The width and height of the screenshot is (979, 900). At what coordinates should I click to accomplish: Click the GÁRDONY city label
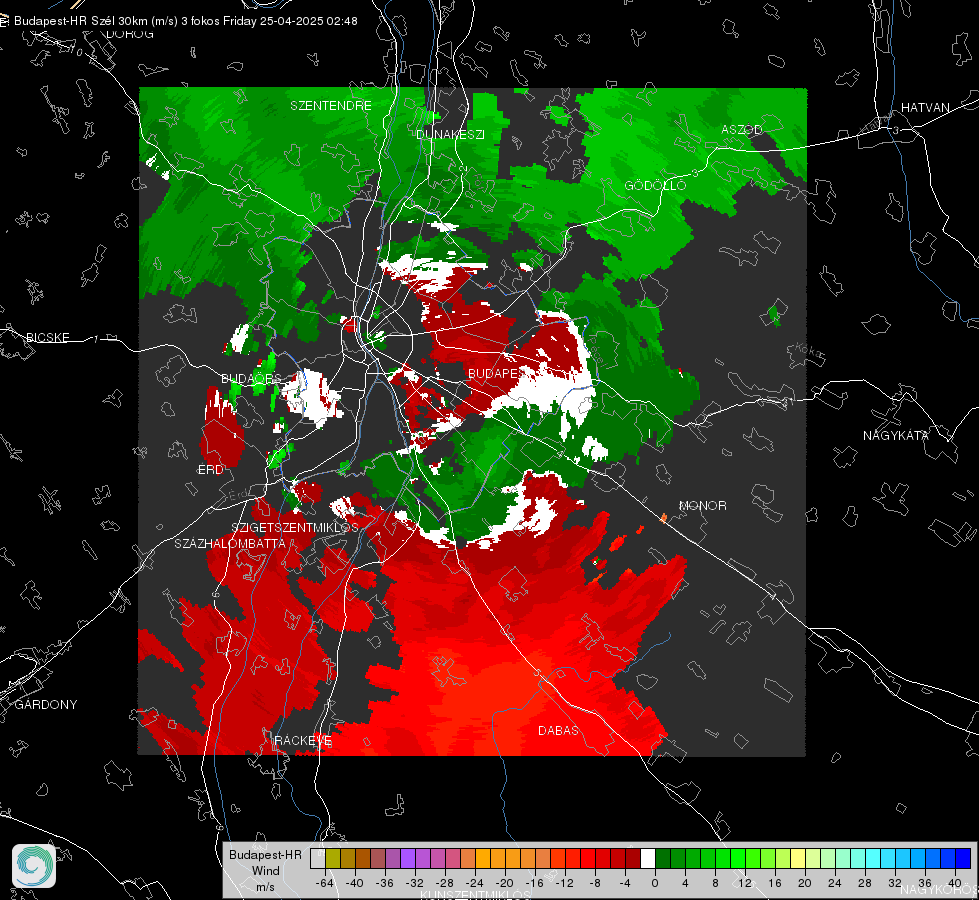(x=46, y=705)
